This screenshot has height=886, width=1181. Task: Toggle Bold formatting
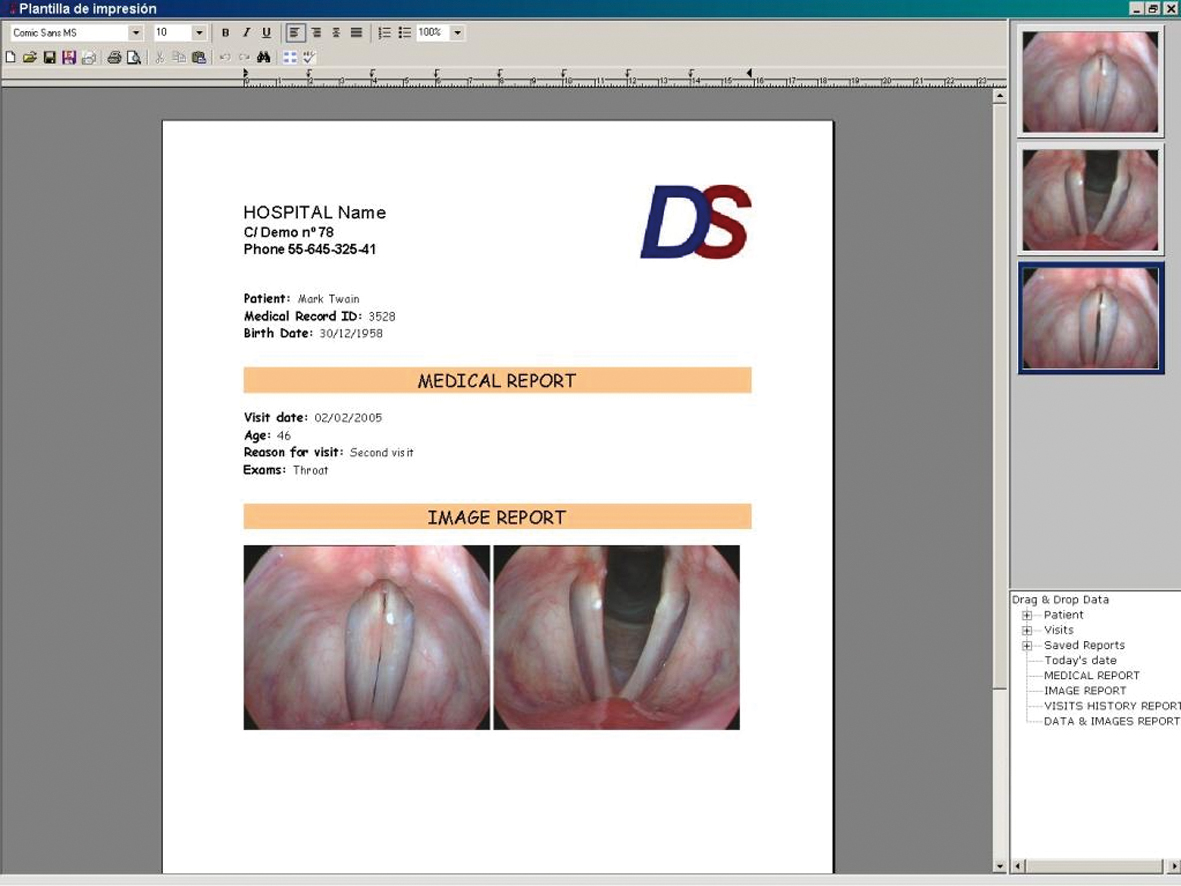225,33
